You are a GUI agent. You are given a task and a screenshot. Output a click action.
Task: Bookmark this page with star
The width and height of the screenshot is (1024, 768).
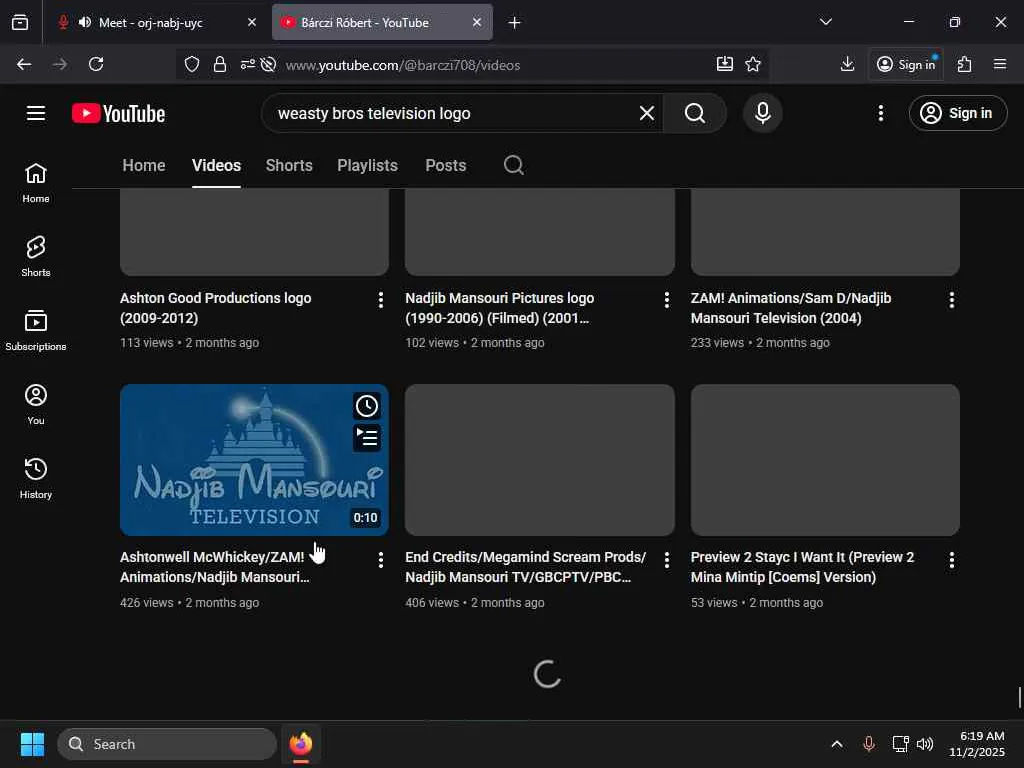coord(753,64)
